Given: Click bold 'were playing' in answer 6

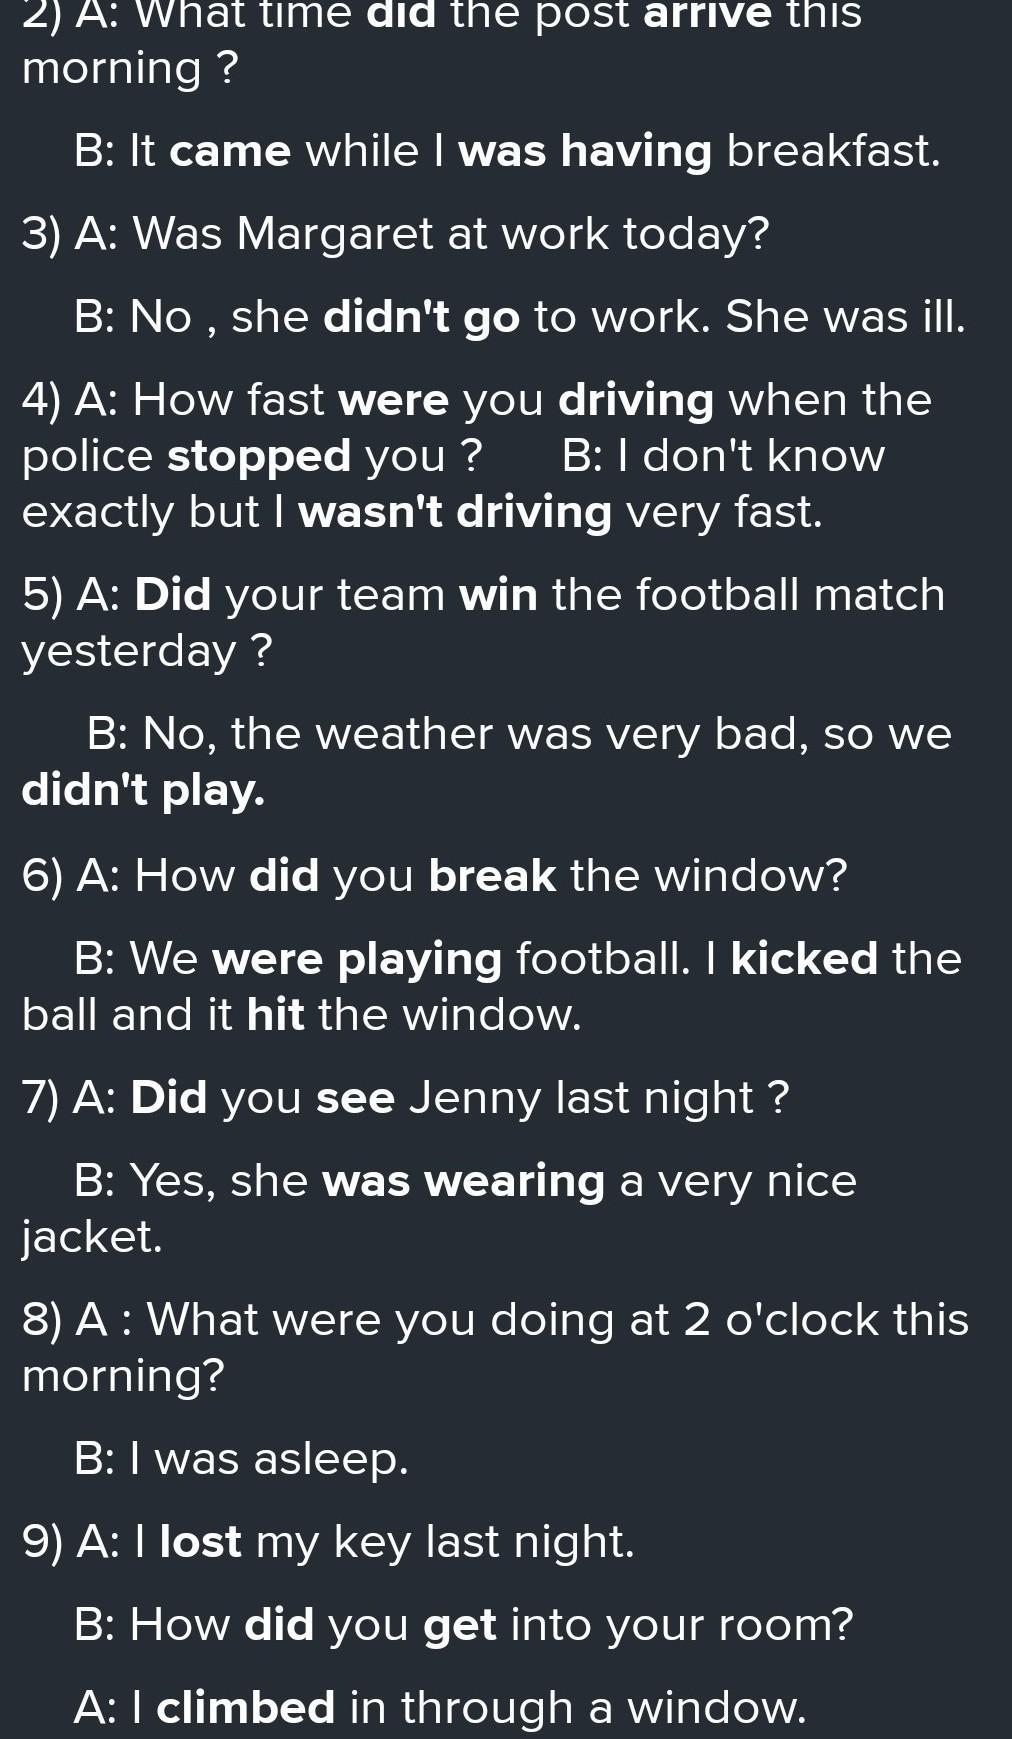Looking at the screenshot, I should (x=357, y=959).
